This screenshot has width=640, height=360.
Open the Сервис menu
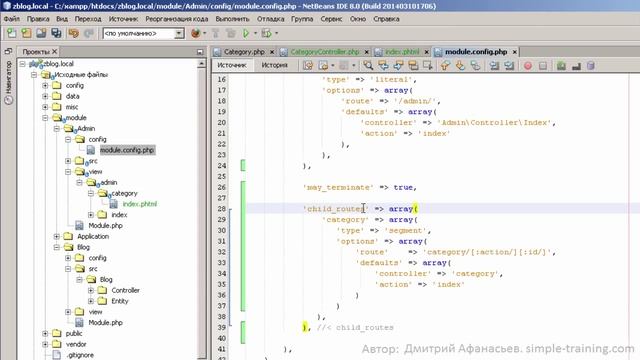click(x=331, y=19)
